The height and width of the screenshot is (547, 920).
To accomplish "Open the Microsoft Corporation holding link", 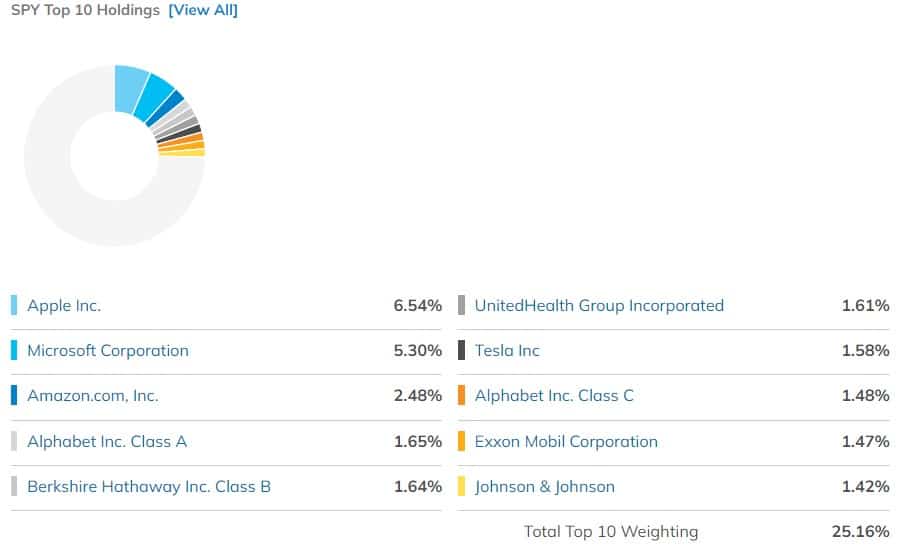I will coord(108,350).
